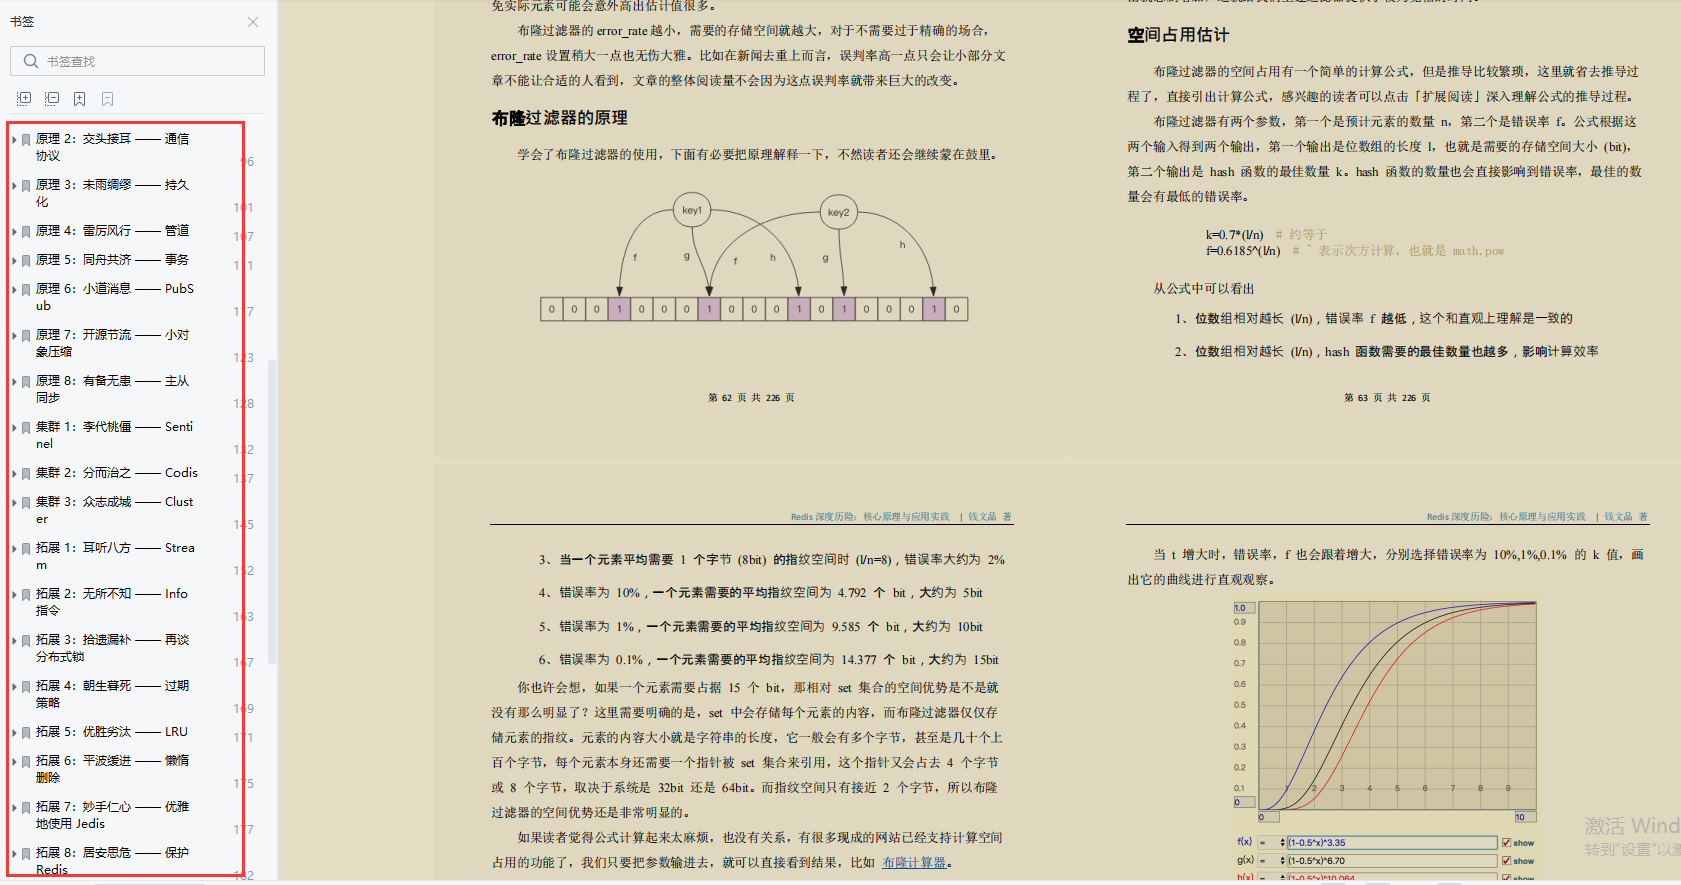
Task: Click bookmark icon beside 集群 1：李代桃僵
Action: tap(26, 428)
